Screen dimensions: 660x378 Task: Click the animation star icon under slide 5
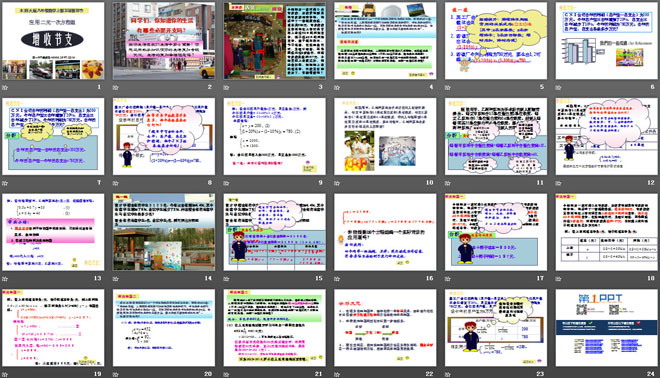tap(448, 88)
